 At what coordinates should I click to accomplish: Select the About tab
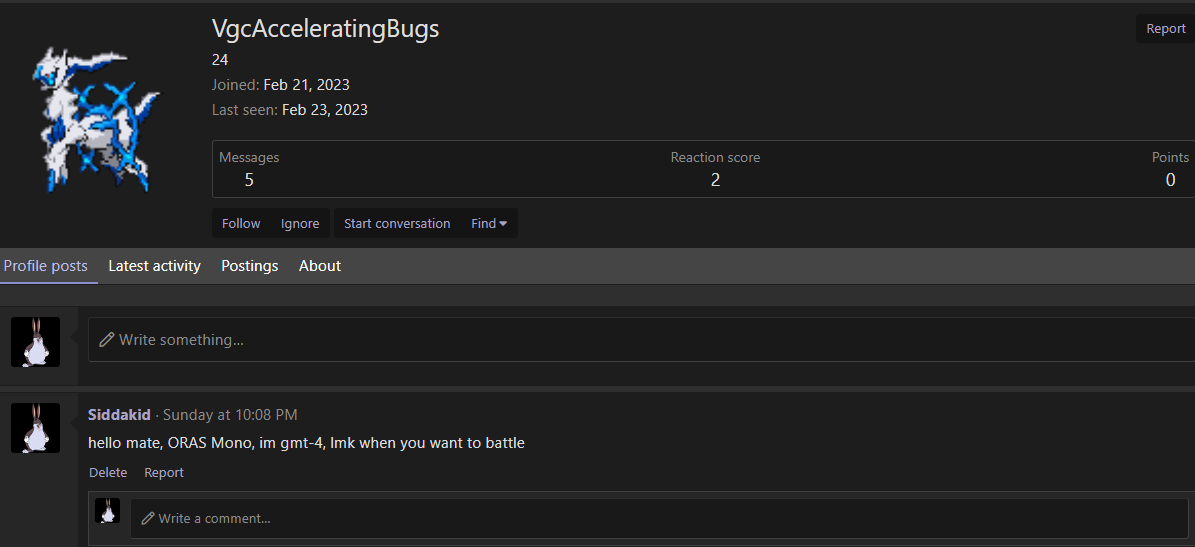pos(320,266)
